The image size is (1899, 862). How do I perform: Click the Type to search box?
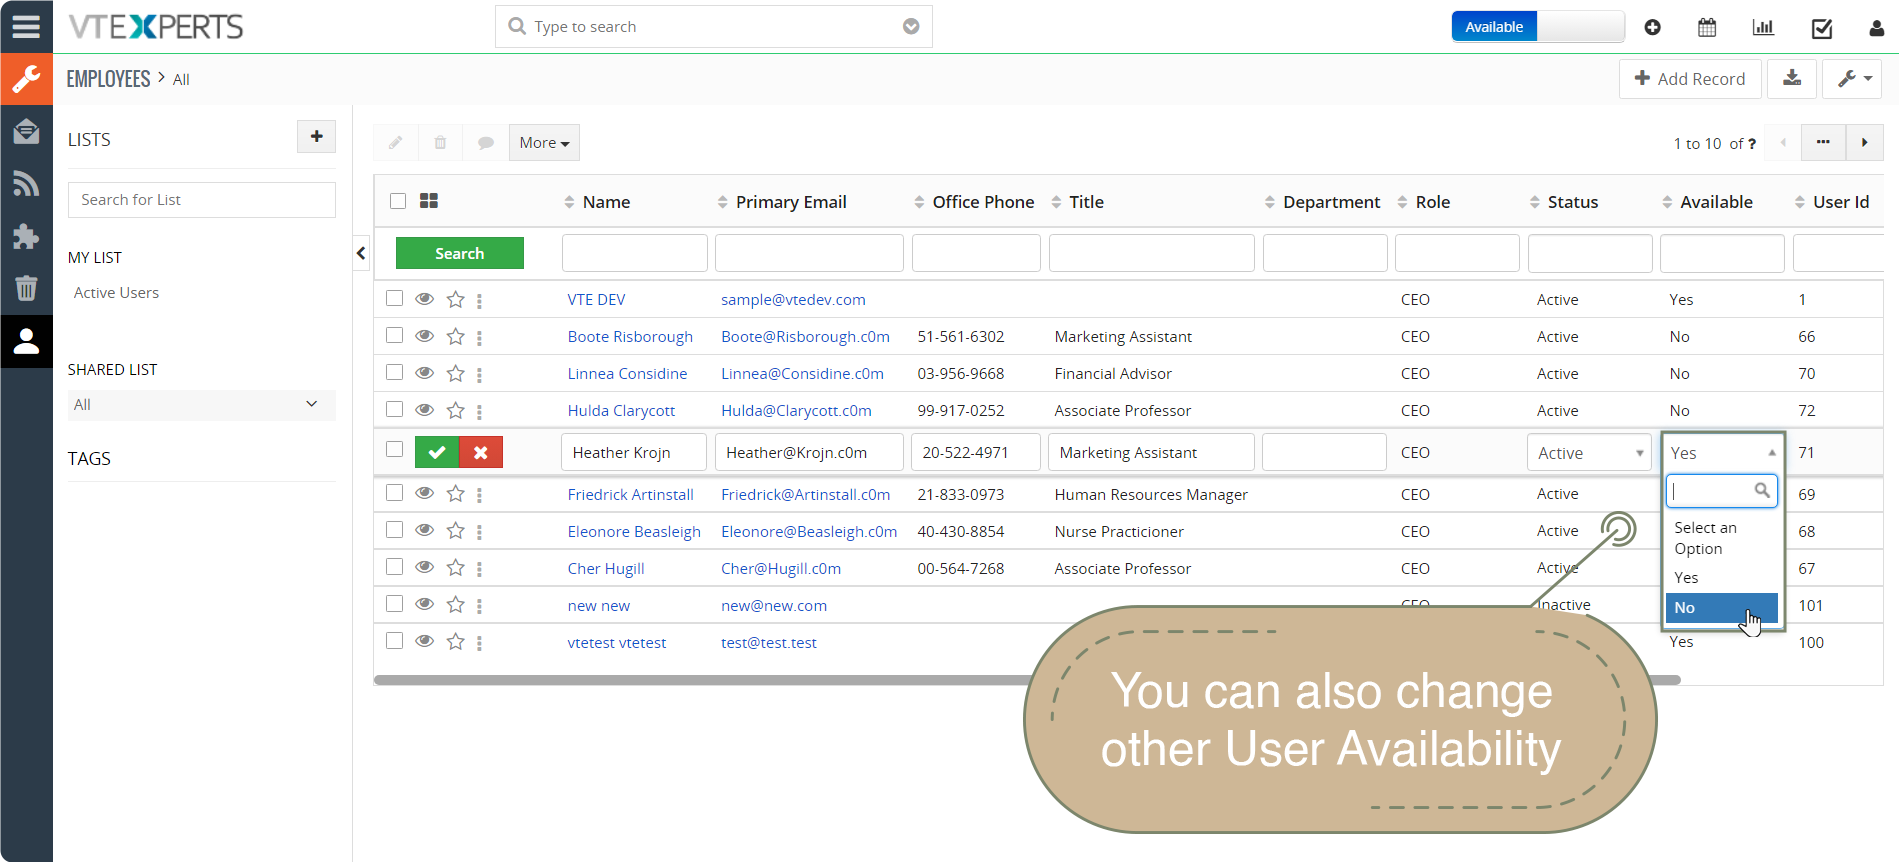click(x=714, y=27)
